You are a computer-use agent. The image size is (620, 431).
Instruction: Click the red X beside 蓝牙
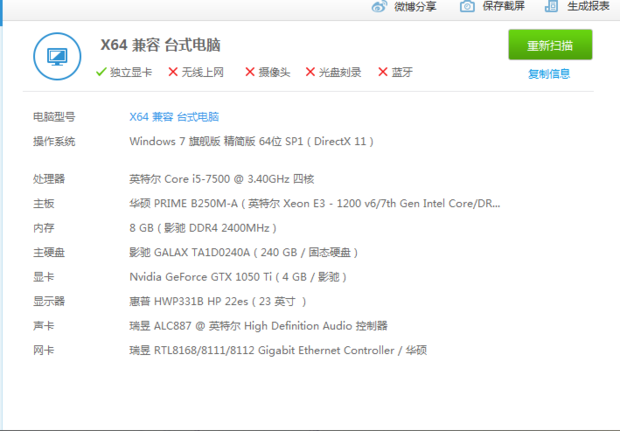(383, 72)
